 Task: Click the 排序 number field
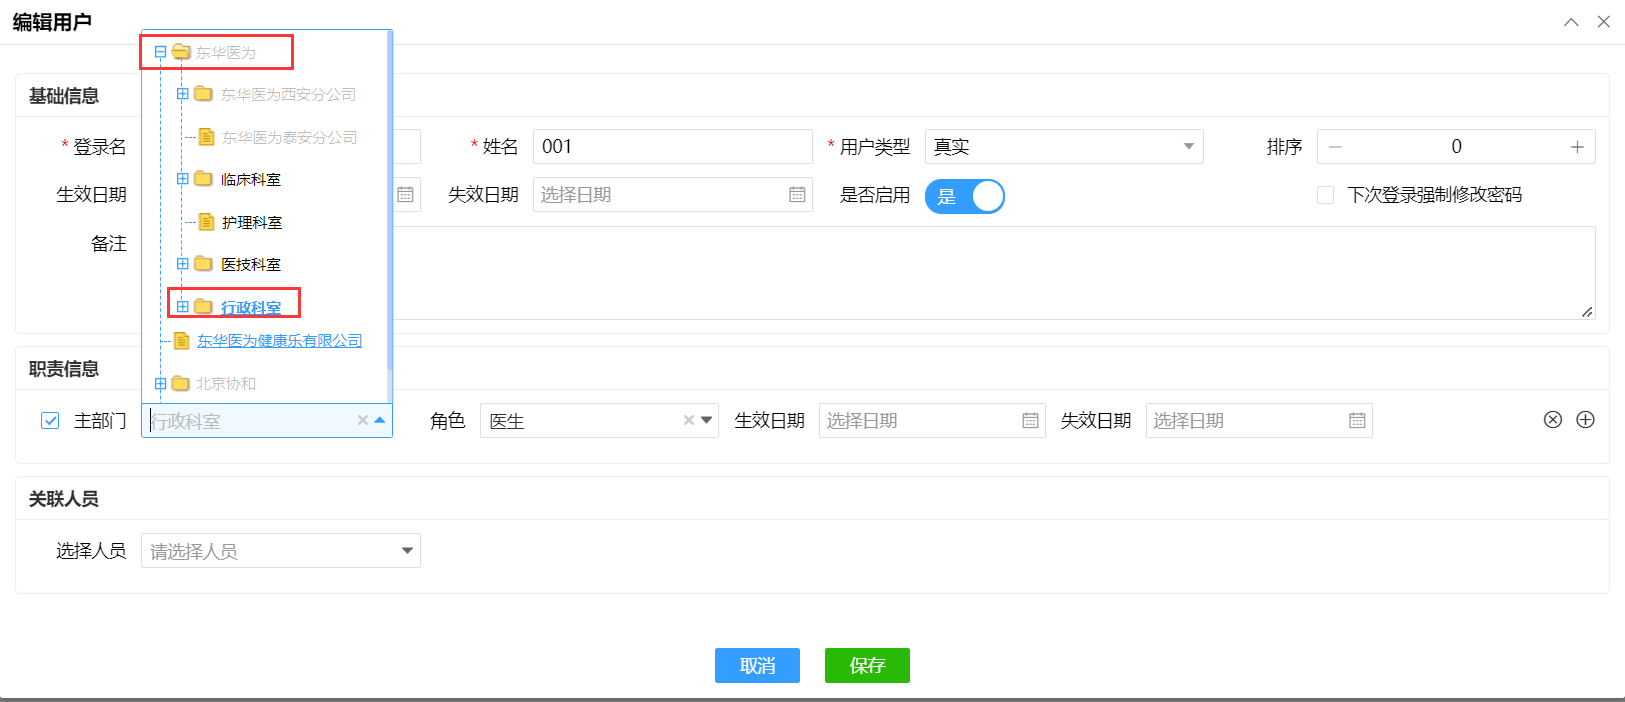[x=1456, y=147]
